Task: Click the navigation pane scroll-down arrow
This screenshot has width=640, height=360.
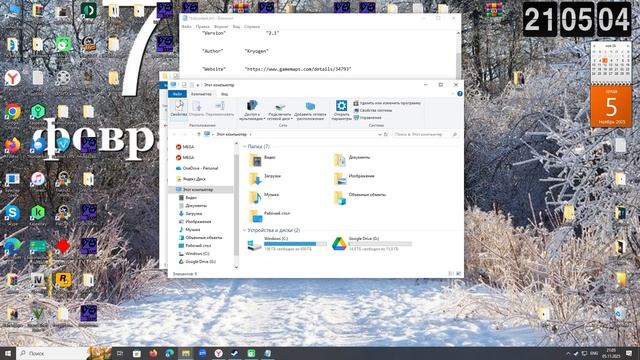Action: [236, 267]
